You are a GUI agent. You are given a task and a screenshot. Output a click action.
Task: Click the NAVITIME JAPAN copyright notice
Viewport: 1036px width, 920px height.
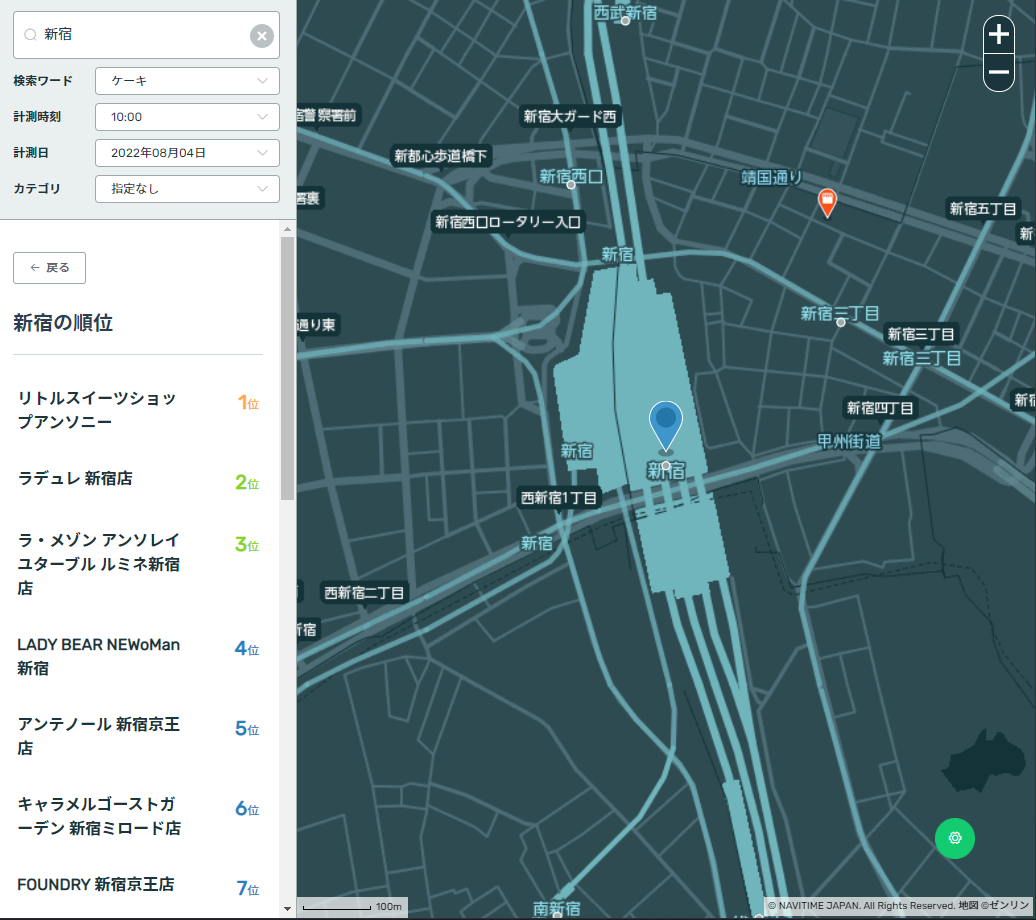click(x=899, y=905)
